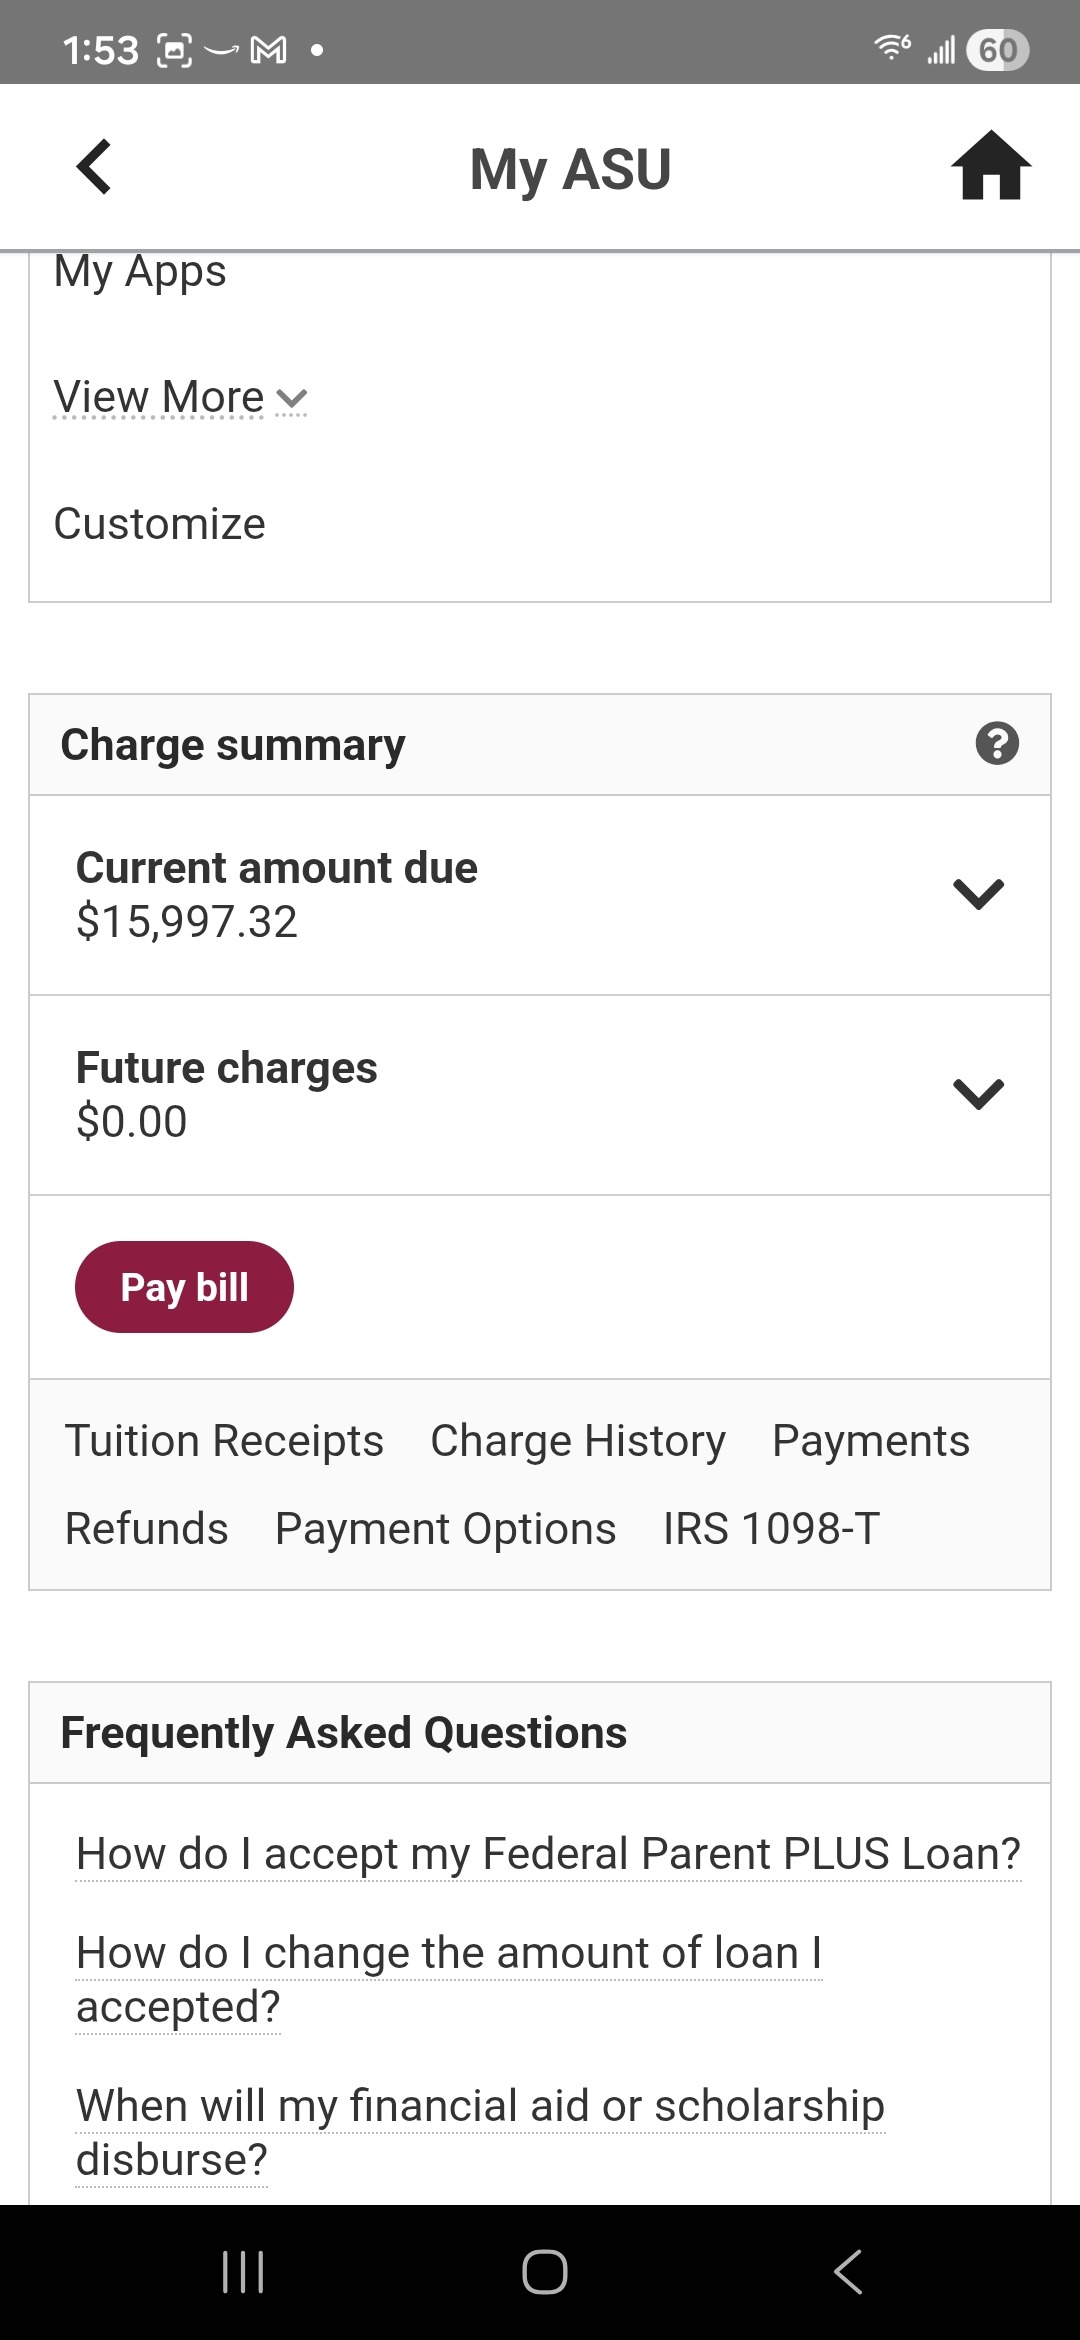The image size is (1080, 2340).
Task: Tap Android recent apps button
Action: (x=243, y=2272)
